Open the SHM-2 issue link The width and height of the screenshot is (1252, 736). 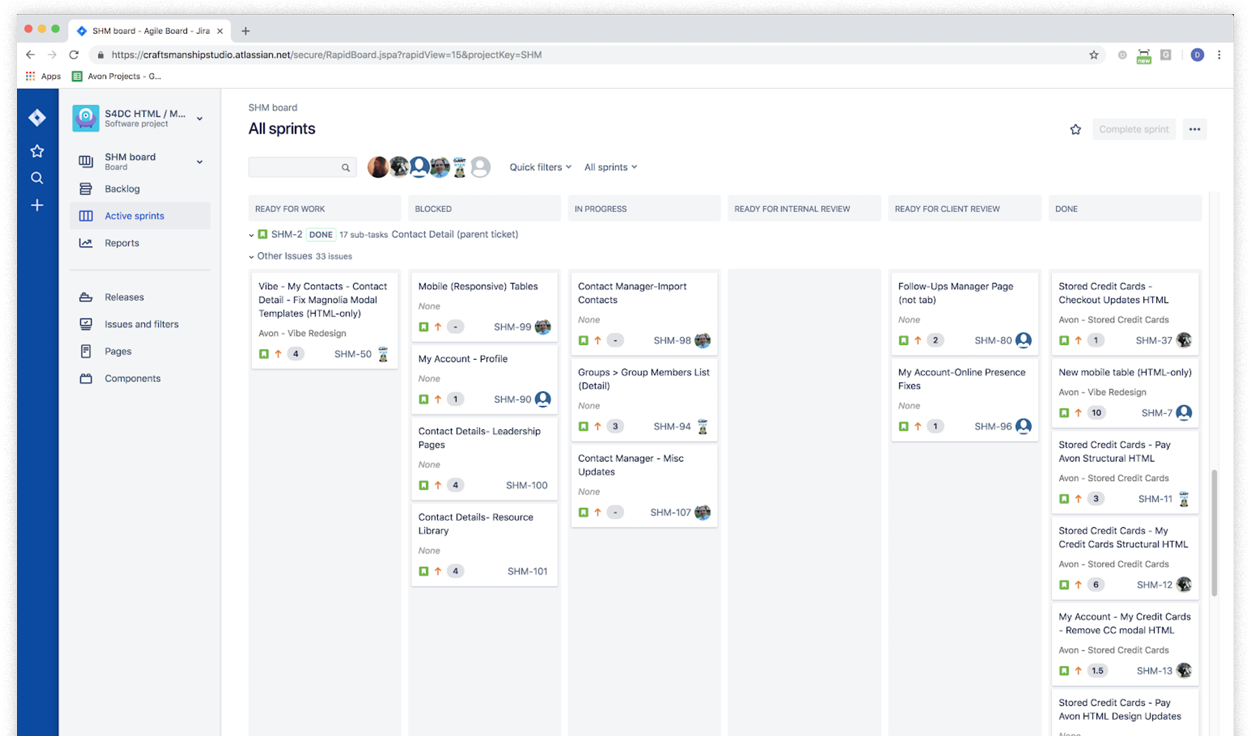point(286,235)
